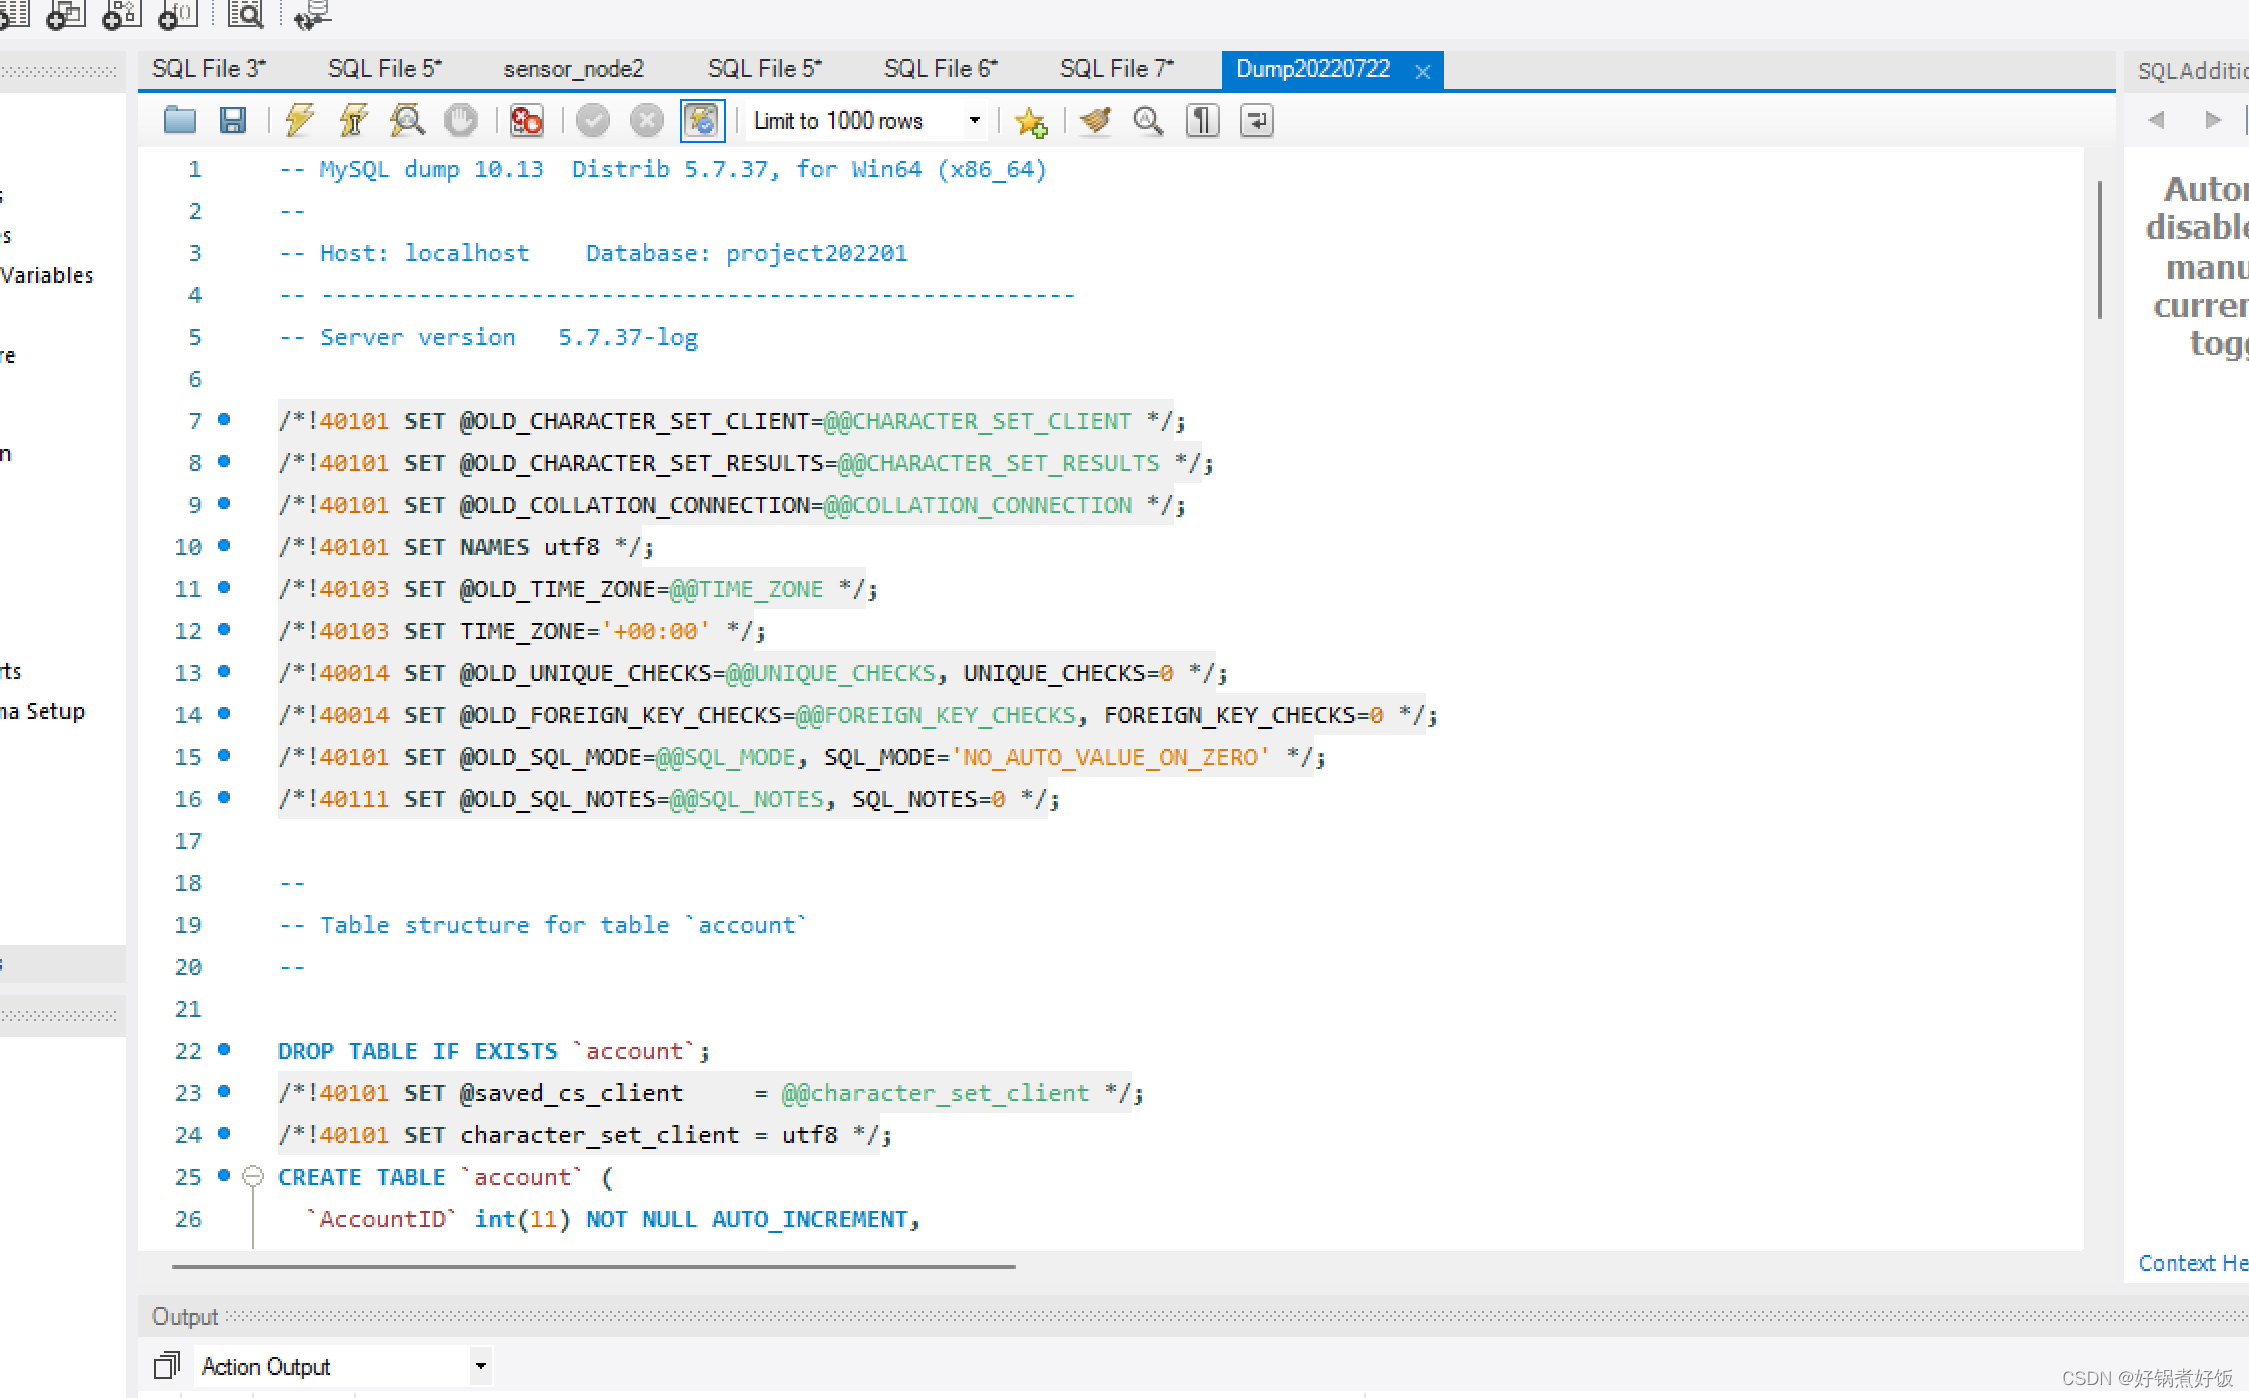Click the editor horizontal scrollbar
2249x1398 pixels.
(593, 1266)
